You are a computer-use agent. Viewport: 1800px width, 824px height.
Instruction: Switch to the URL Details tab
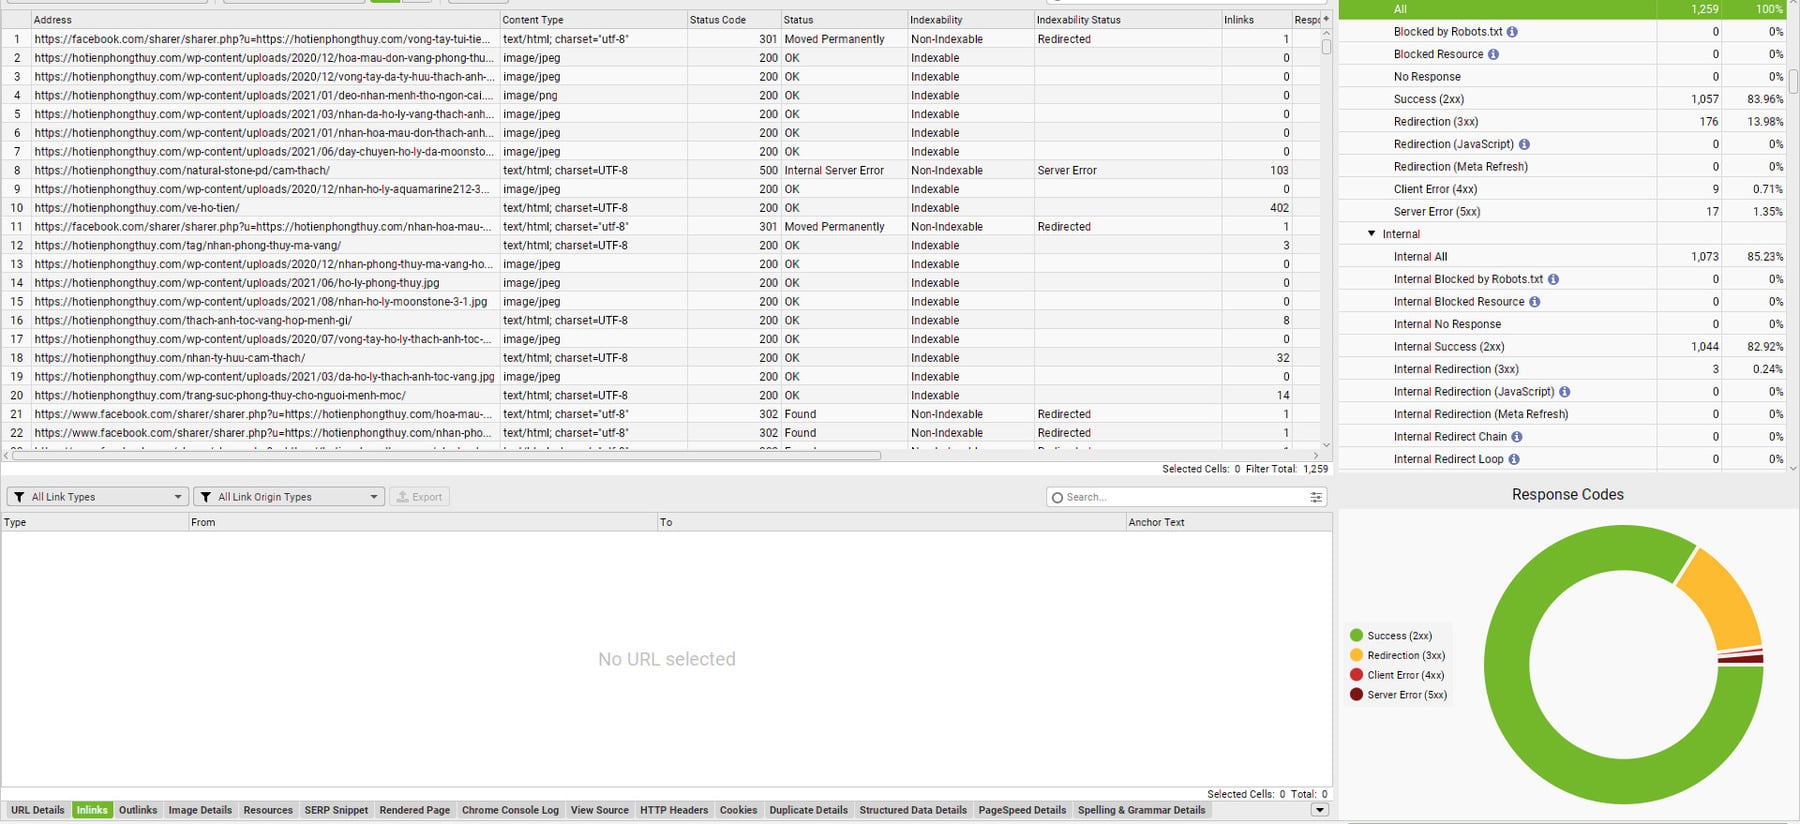(38, 810)
